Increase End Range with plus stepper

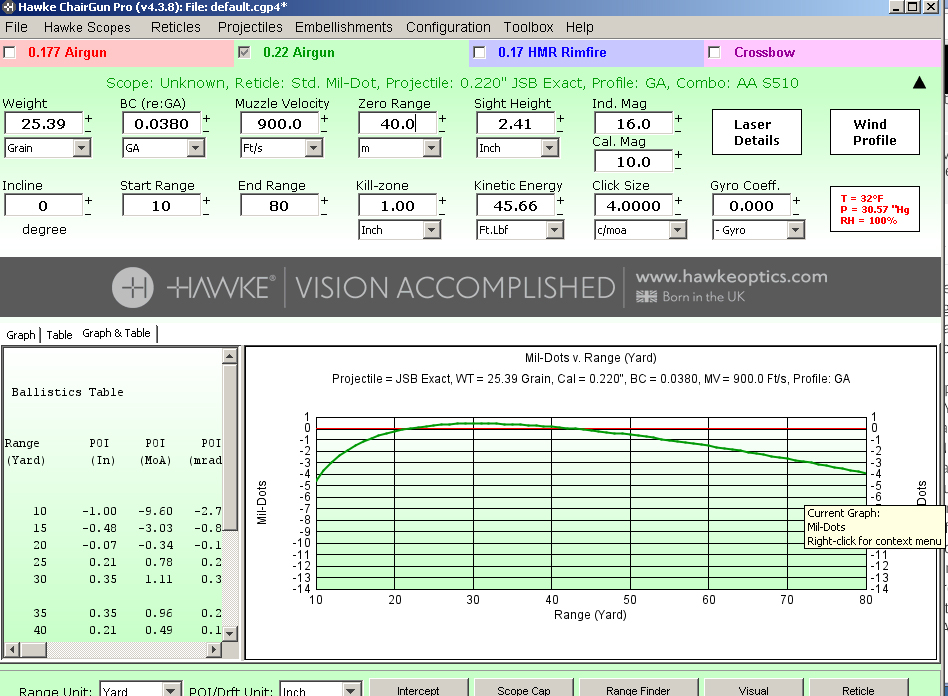point(324,200)
